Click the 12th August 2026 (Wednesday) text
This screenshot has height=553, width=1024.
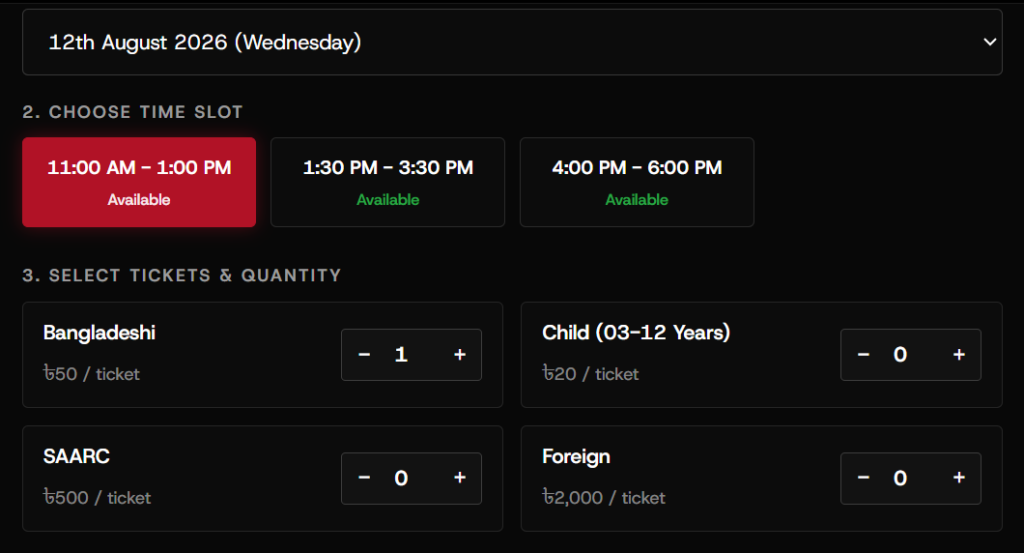pos(205,42)
